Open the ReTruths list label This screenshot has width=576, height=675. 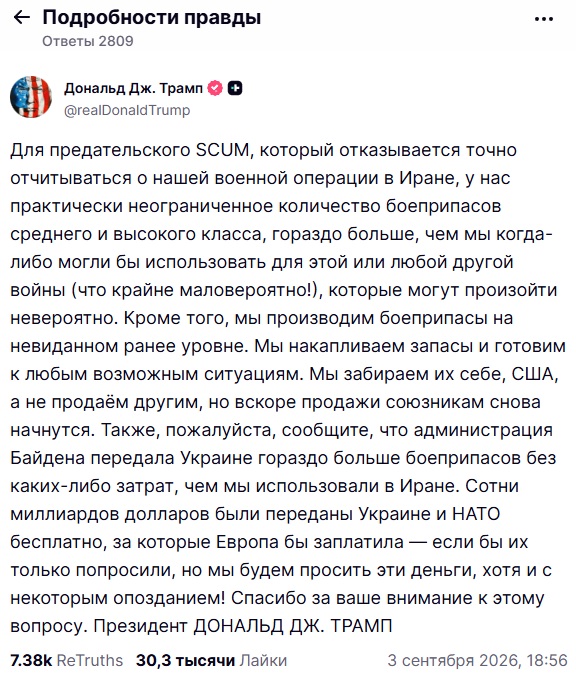90,660
